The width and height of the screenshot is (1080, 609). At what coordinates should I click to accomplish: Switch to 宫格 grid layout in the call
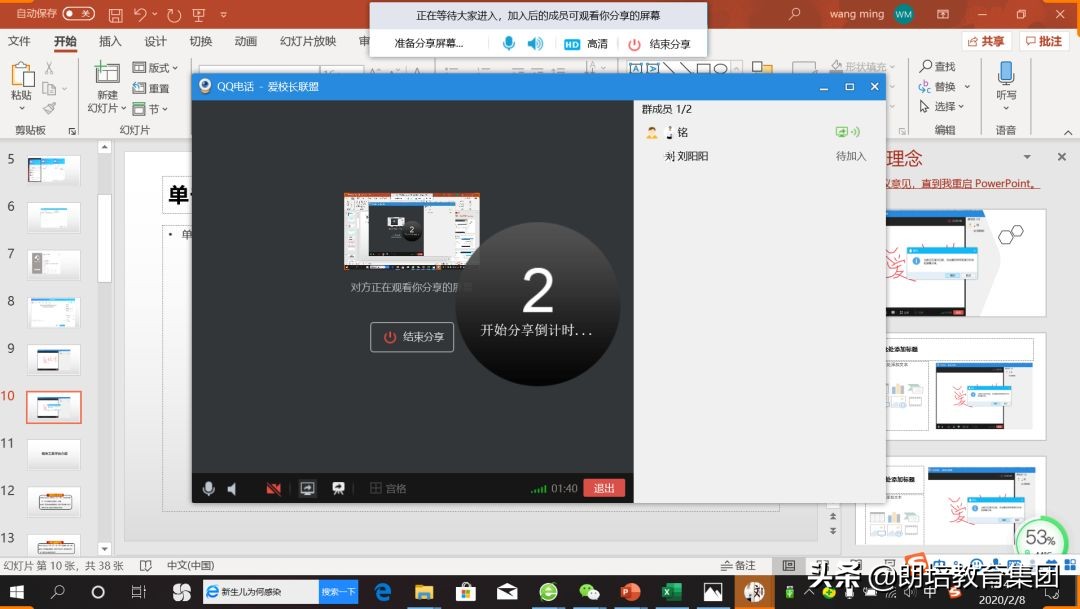click(x=386, y=488)
